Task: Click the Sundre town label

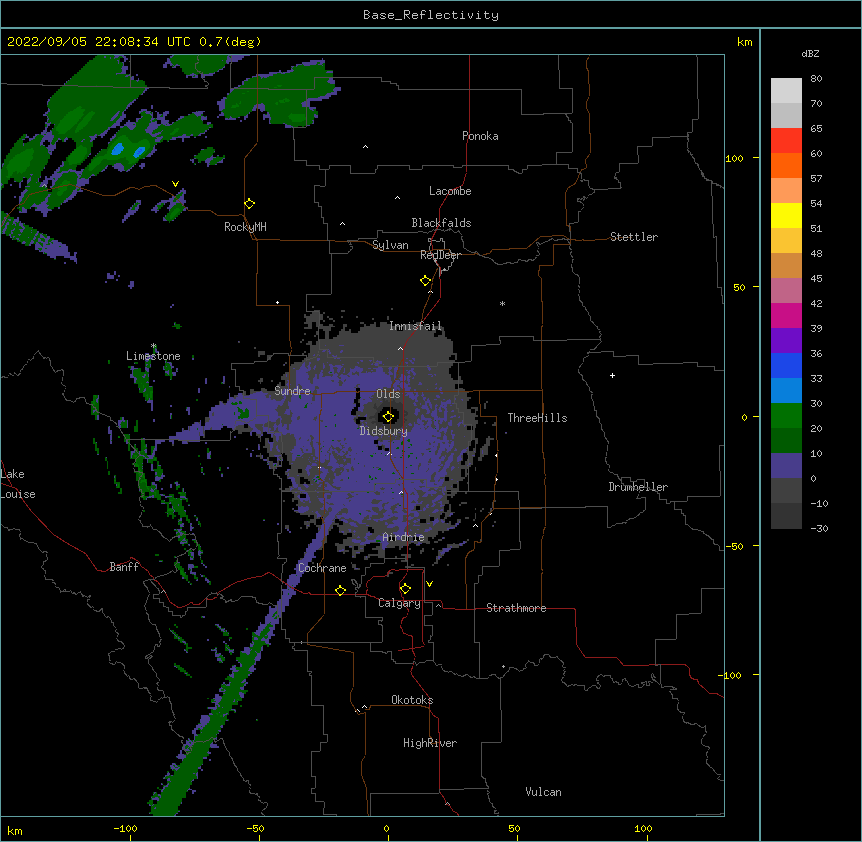Action: click(x=292, y=391)
